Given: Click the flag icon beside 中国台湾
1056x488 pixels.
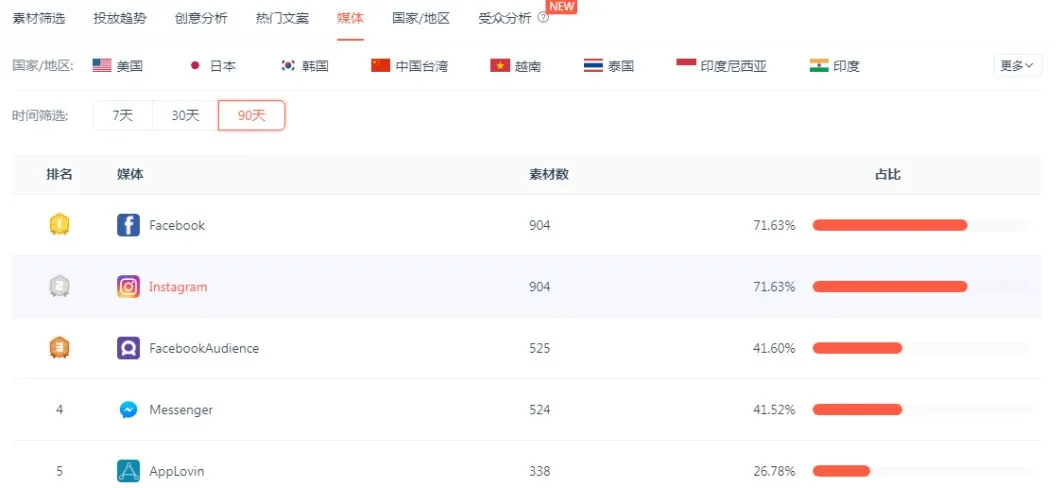Looking at the screenshot, I should 381,65.
